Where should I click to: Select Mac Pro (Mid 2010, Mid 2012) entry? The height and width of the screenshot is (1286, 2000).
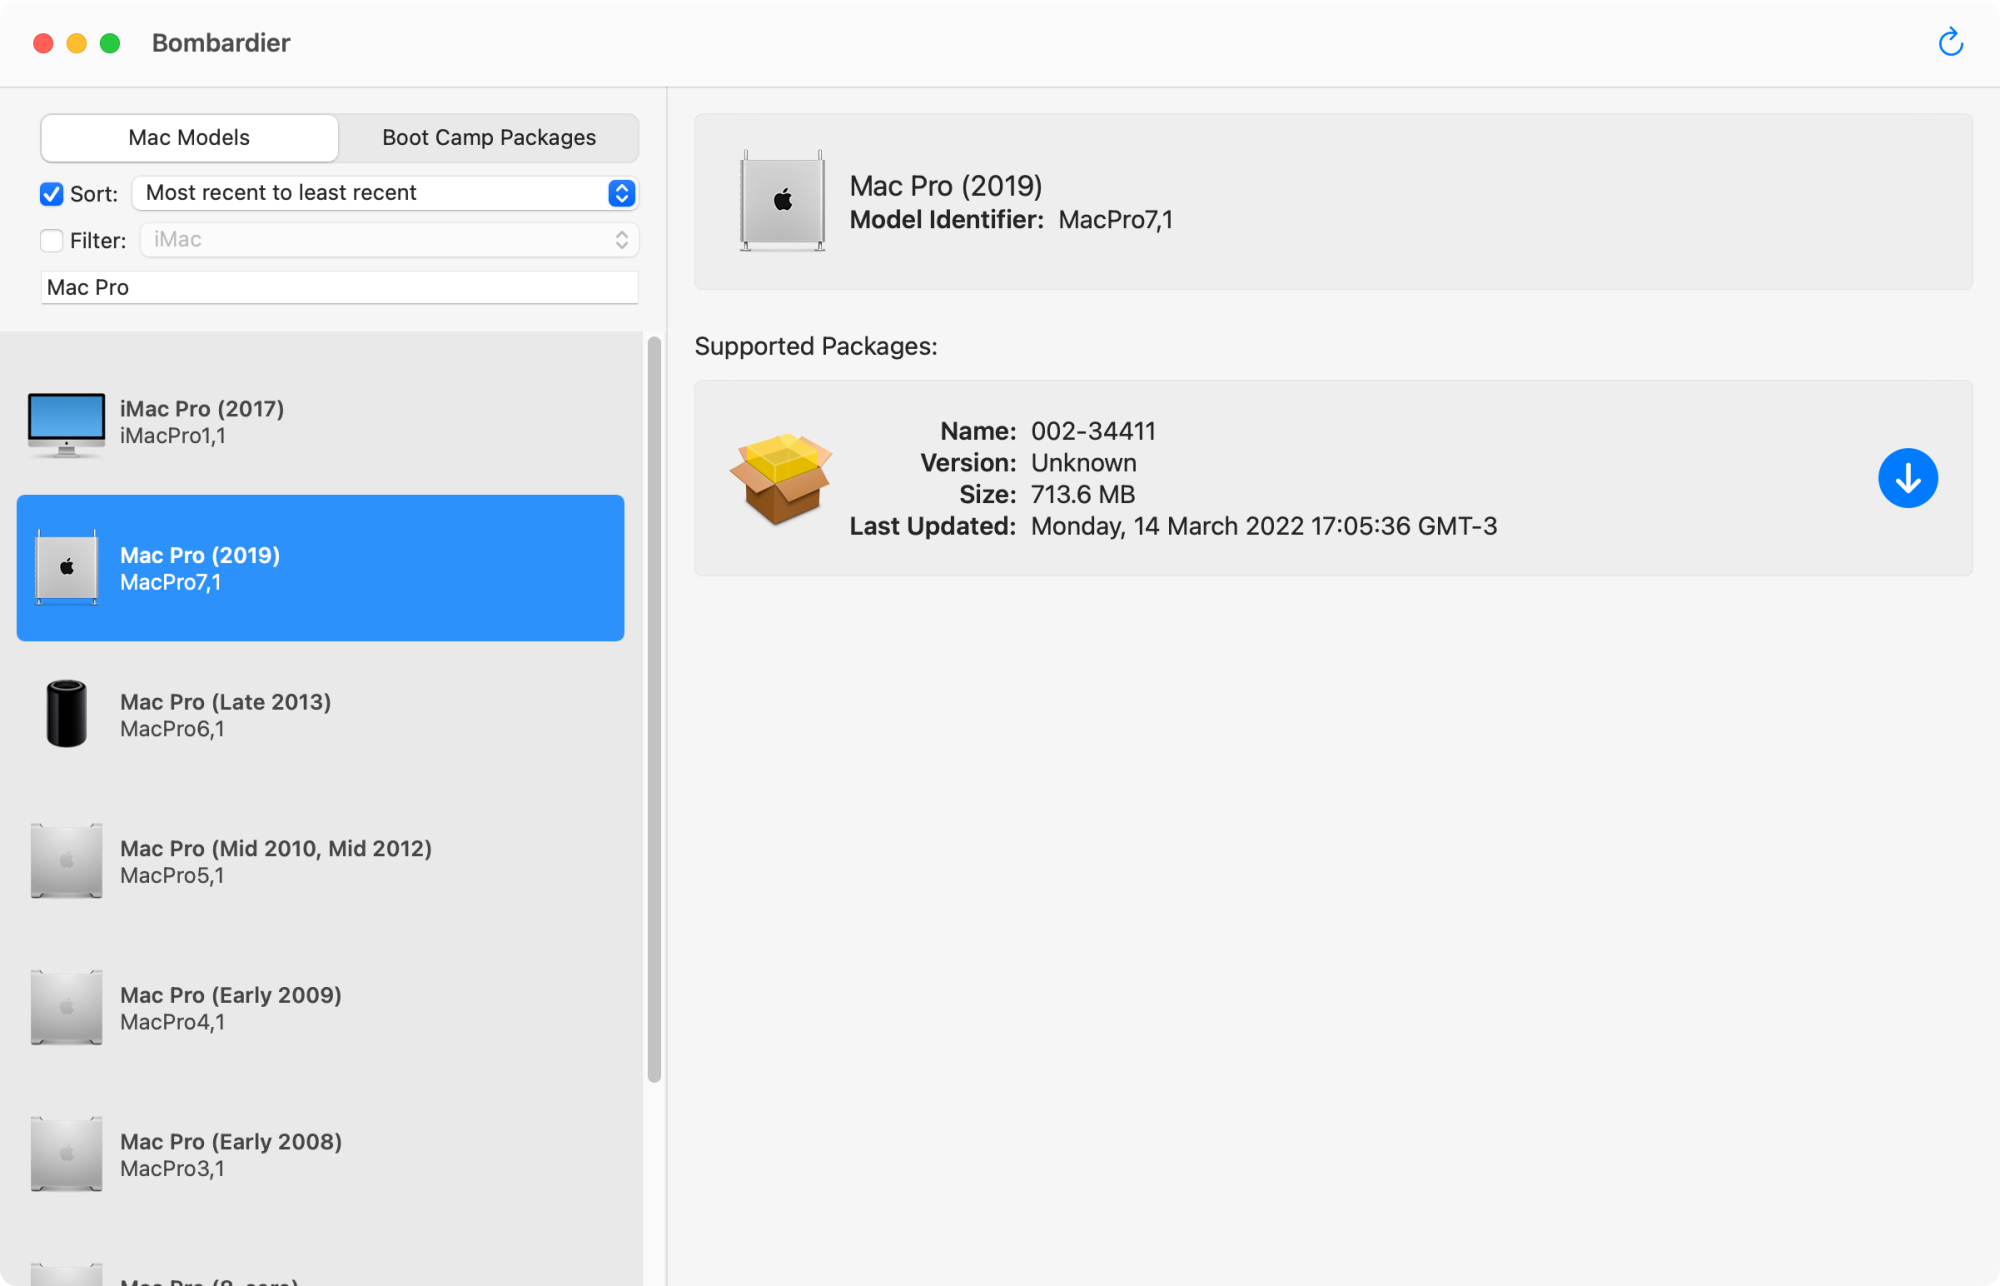click(x=320, y=861)
